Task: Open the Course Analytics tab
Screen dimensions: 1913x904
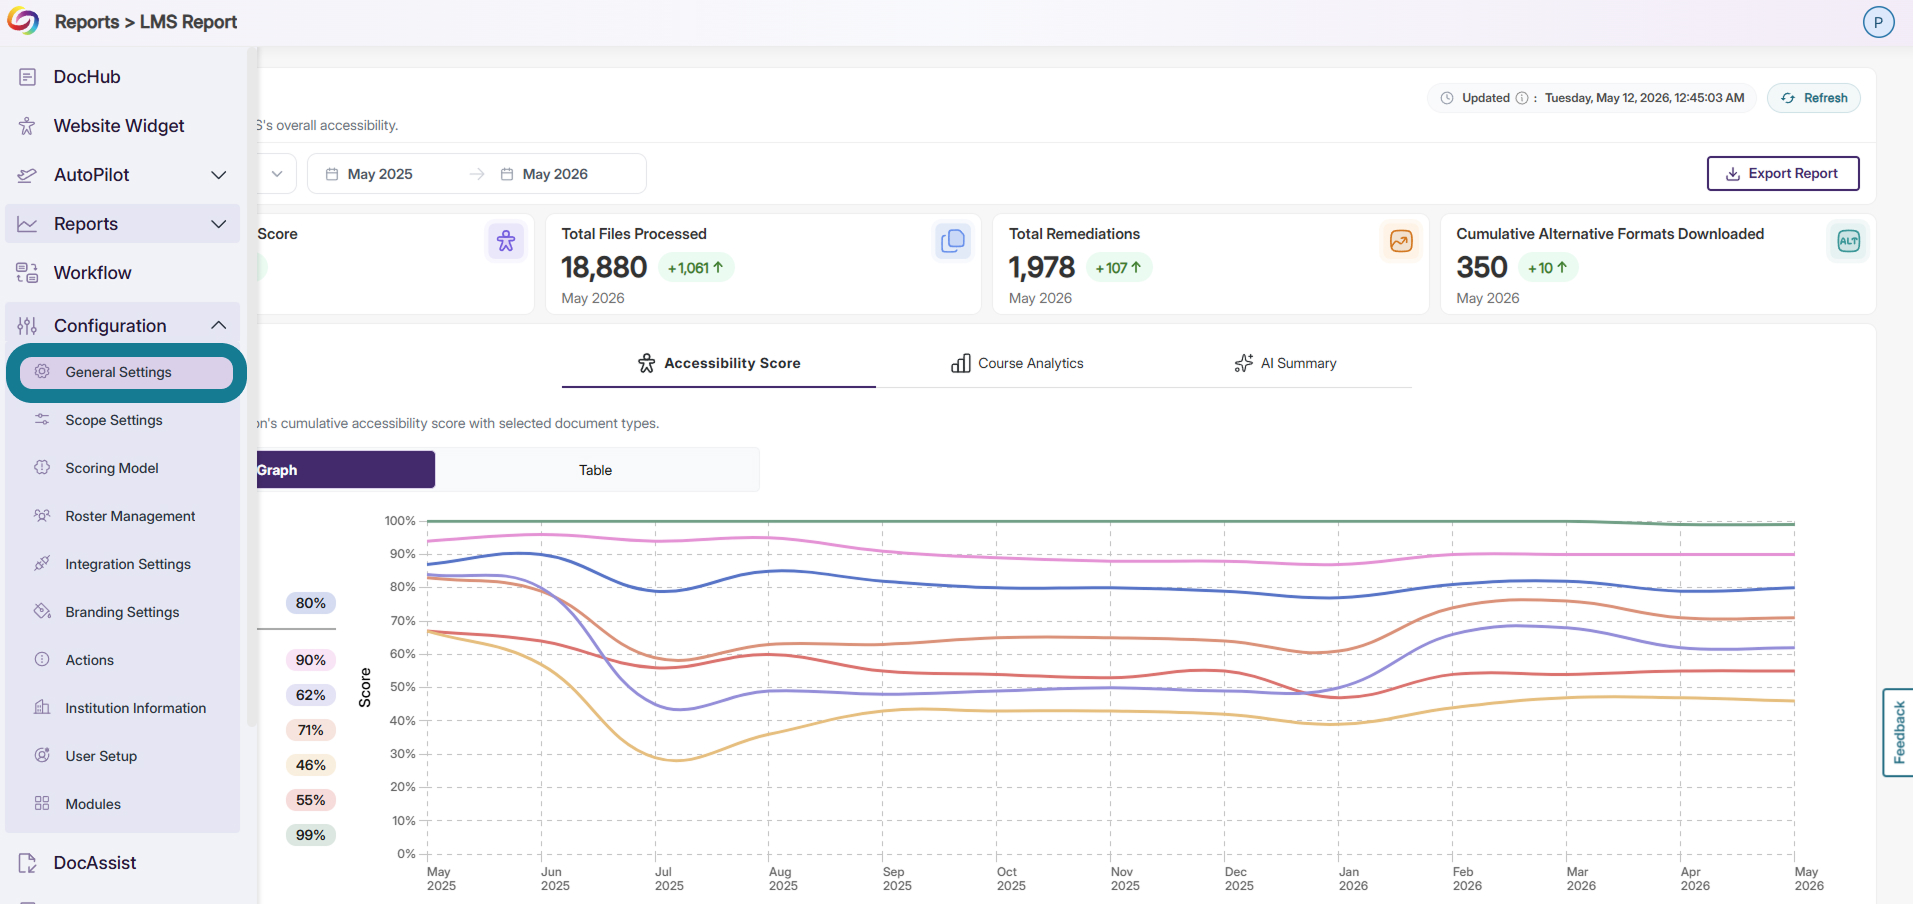Action: 1017,363
